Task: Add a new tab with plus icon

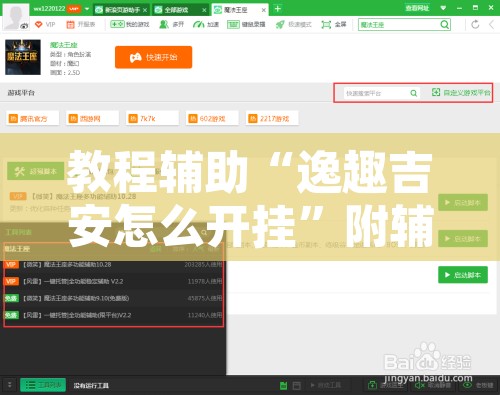Action: pyautogui.click(x=278, y=9)
